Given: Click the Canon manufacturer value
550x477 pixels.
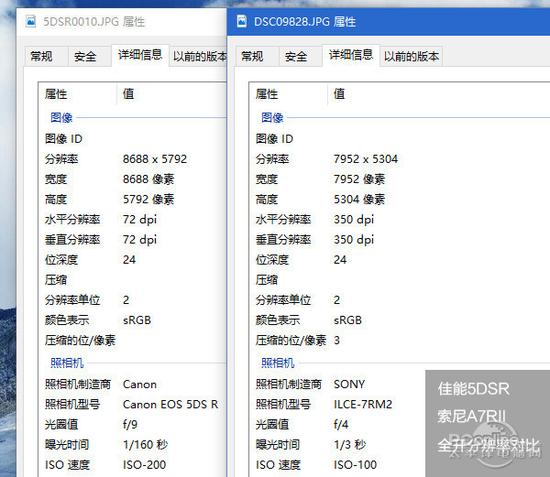Looking at the screenshot, I should point(140,384).
